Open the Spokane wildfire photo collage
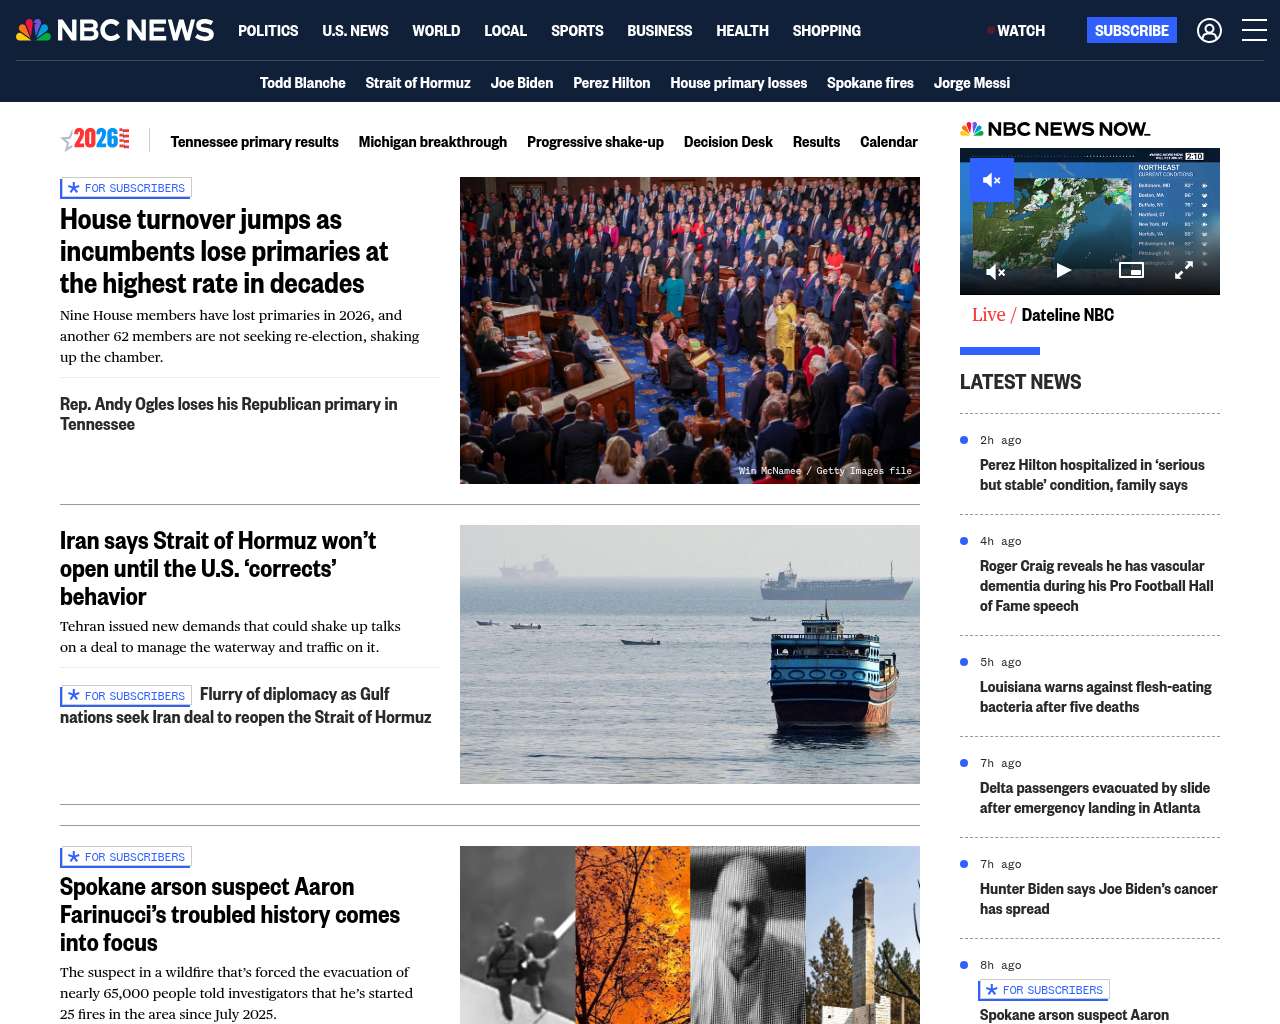 [690, 935]
